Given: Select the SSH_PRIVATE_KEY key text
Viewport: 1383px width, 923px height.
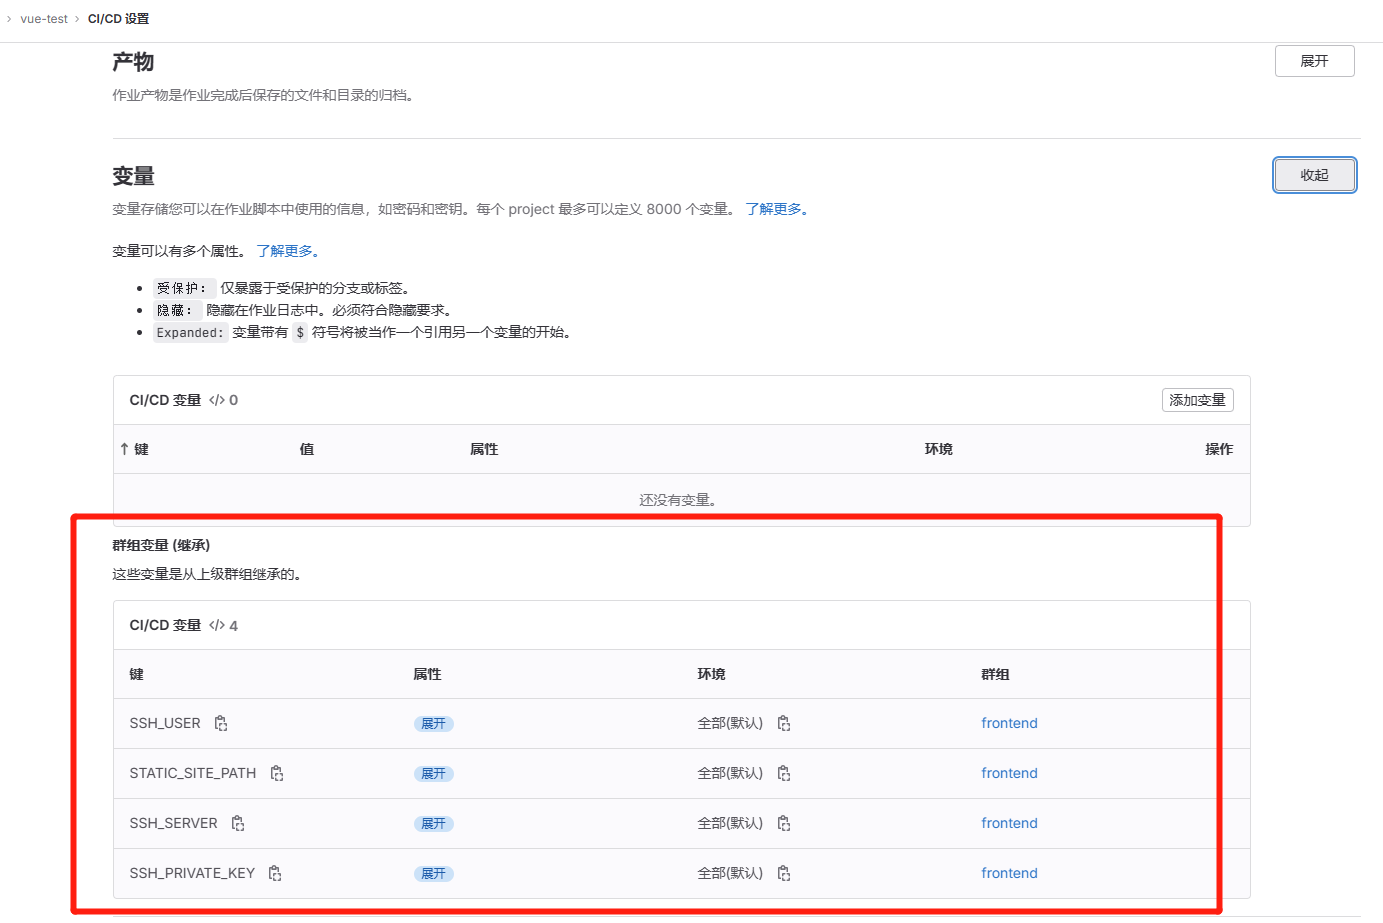Looking at the screenshot, I should click(192, 873).
